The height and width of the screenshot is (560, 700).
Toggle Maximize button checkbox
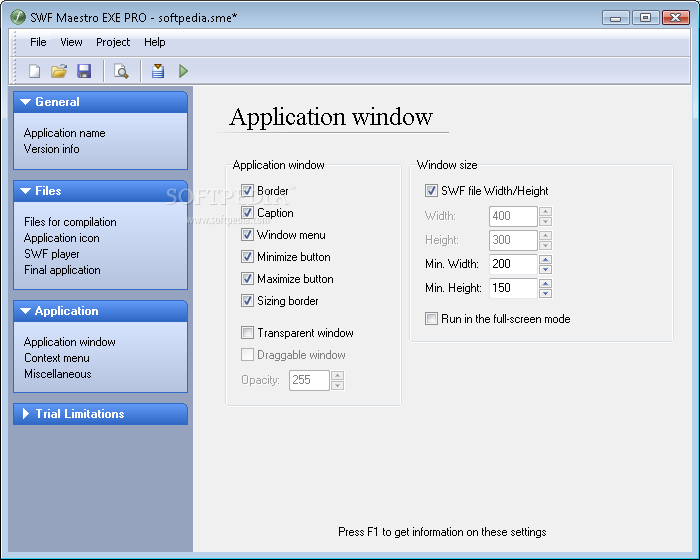coord(247,279)
